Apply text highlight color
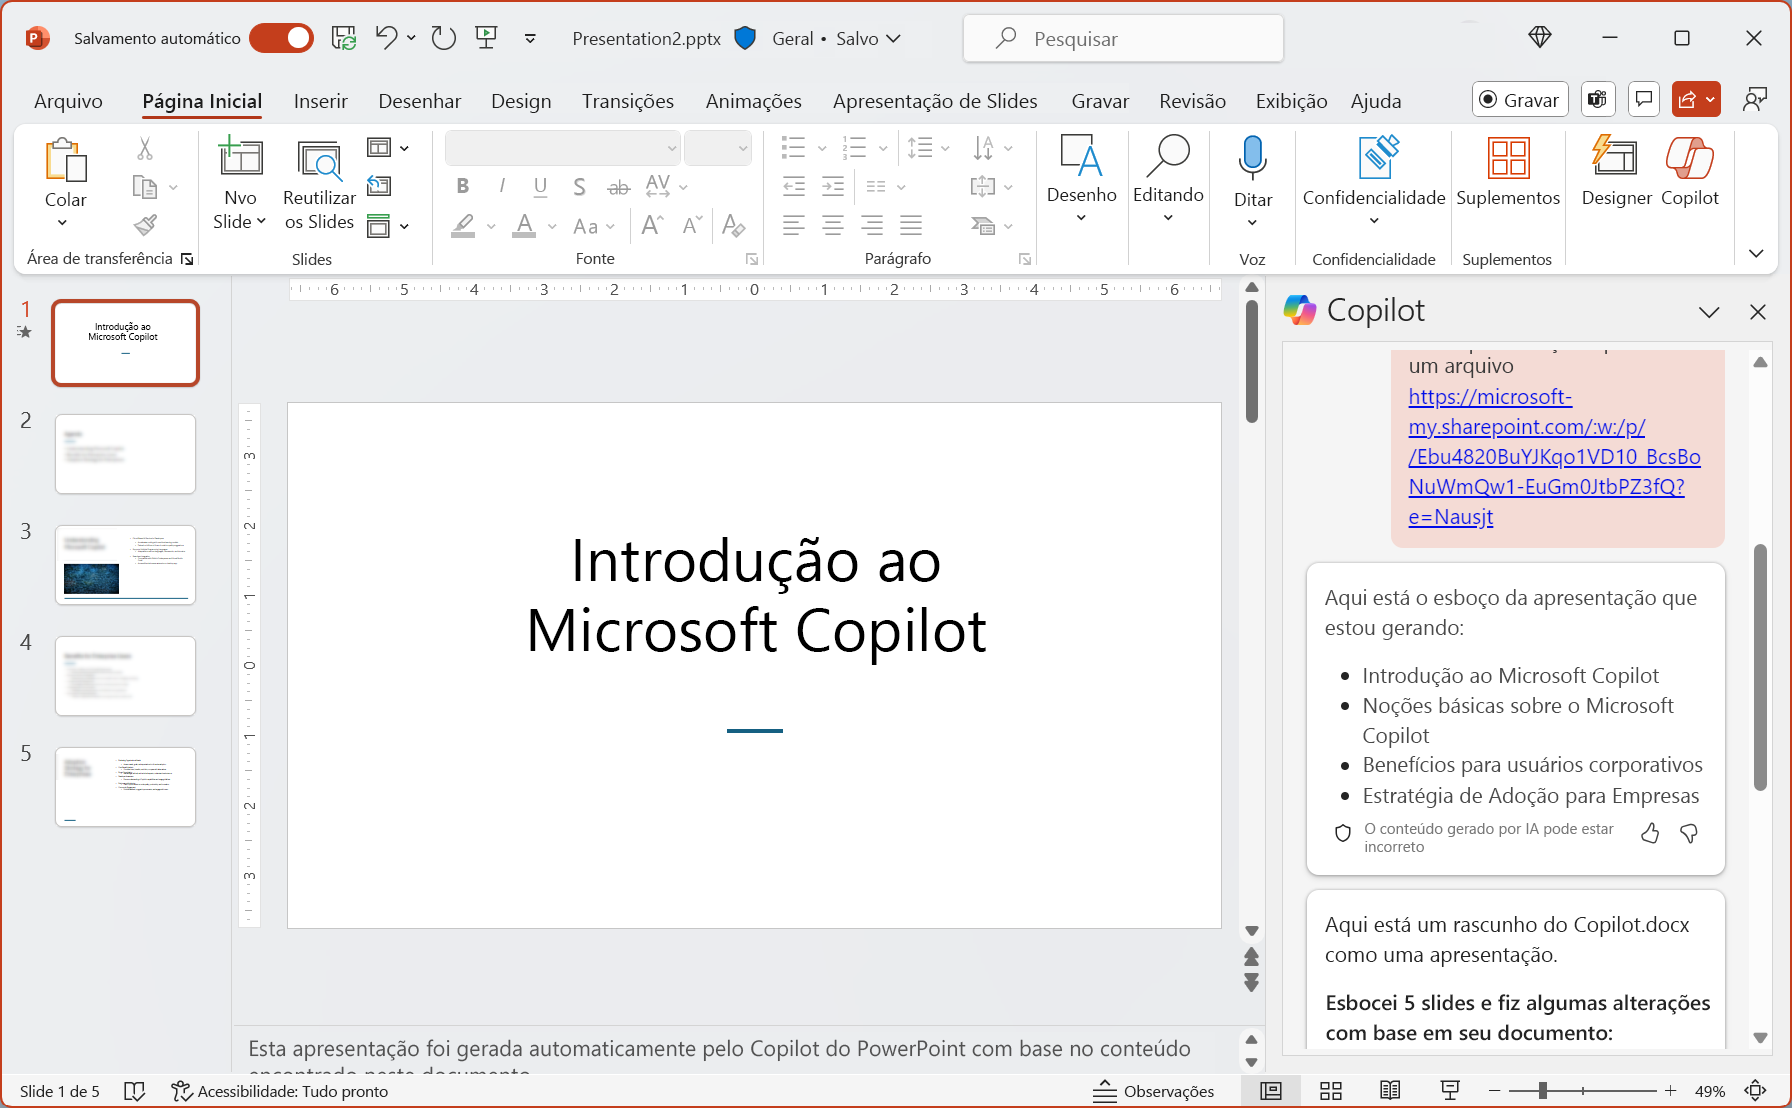Screen dimensions: 1792x1108 (463, 226)
